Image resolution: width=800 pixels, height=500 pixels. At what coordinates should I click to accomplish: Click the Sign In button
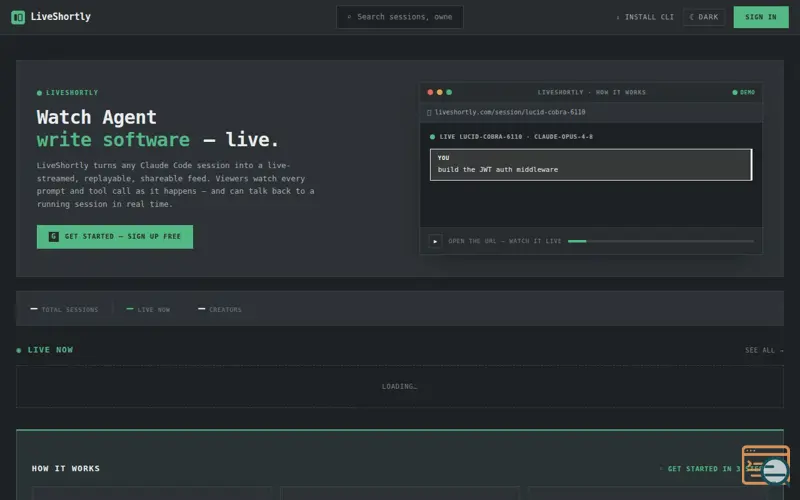[x=761, y=17]
